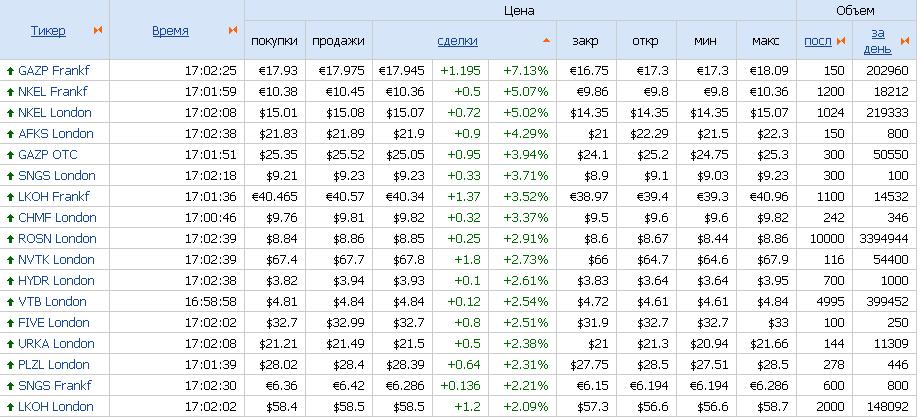
Task: Click sort icon next to Время header
Action: [x=235, y=31]
